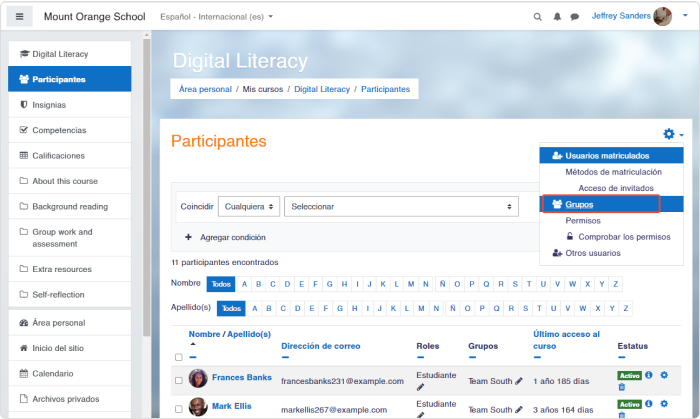This screenshot has height=419, width=700.
Task: Click Frances Banks profile picture
Action: click(x=198, y=378)
